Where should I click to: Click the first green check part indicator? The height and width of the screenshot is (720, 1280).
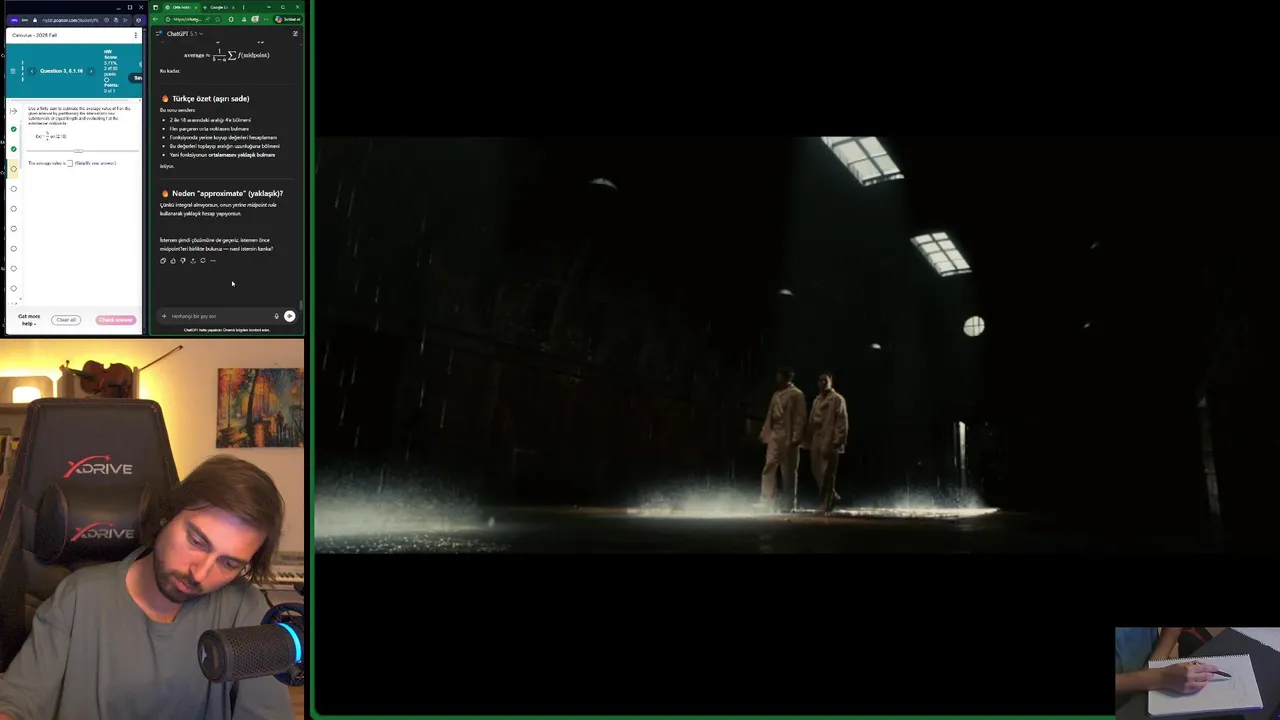coord(13,129)
